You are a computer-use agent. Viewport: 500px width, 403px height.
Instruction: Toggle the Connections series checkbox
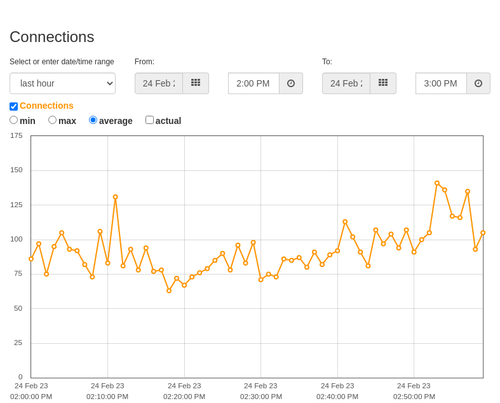(14, 106)
